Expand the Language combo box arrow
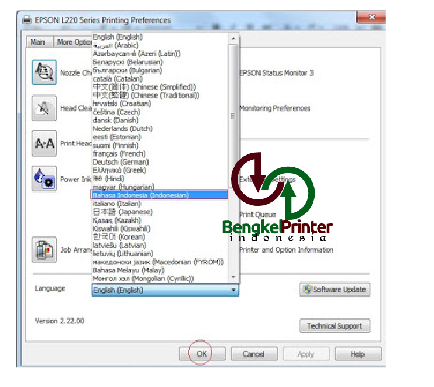Viewport: 434px width, 387px height. pyautogui.click(x=233, y=290)
